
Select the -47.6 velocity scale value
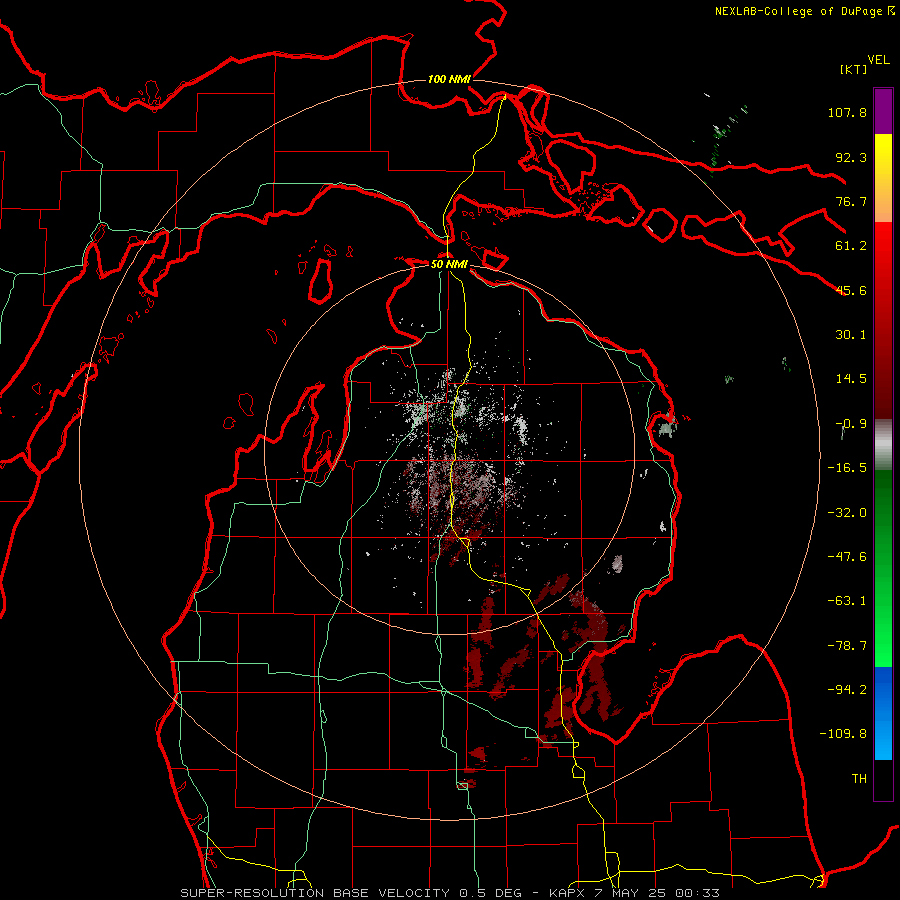pos(847,557)
